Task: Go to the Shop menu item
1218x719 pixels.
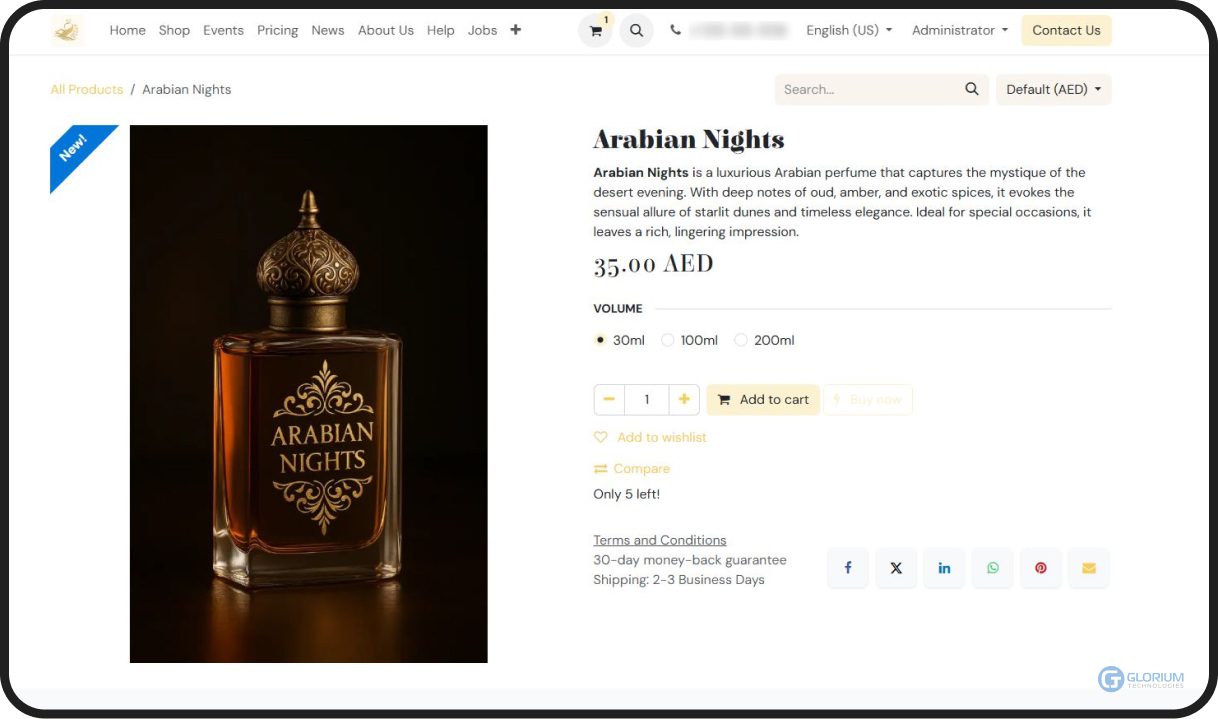Action: pyautogui.click(x=174, y=30)
